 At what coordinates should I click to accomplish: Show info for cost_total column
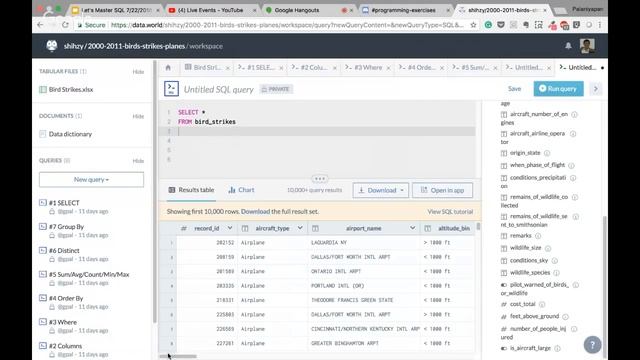click(x=542, y=304)
